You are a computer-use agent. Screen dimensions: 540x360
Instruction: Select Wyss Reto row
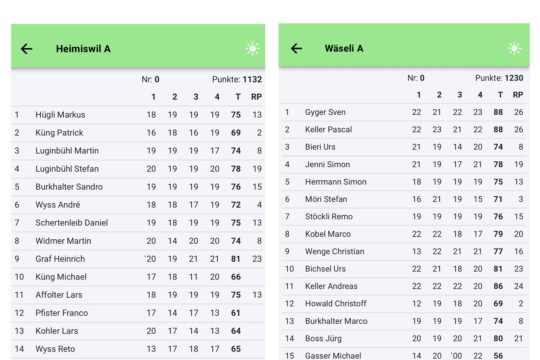click(138, 349)
